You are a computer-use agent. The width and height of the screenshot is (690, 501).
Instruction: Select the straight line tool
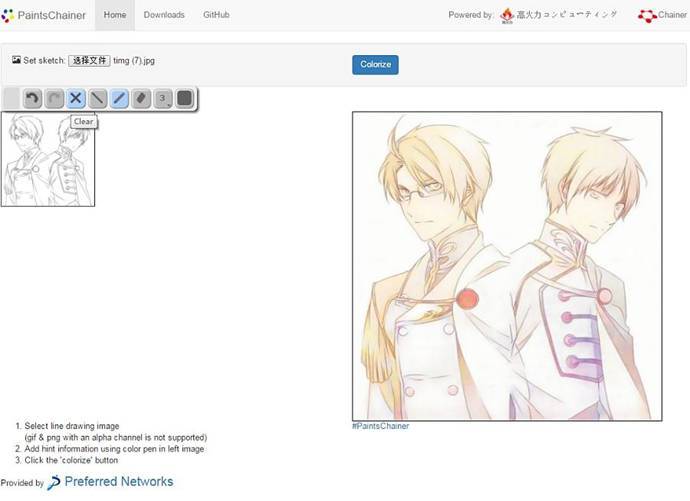coord(98,98)
